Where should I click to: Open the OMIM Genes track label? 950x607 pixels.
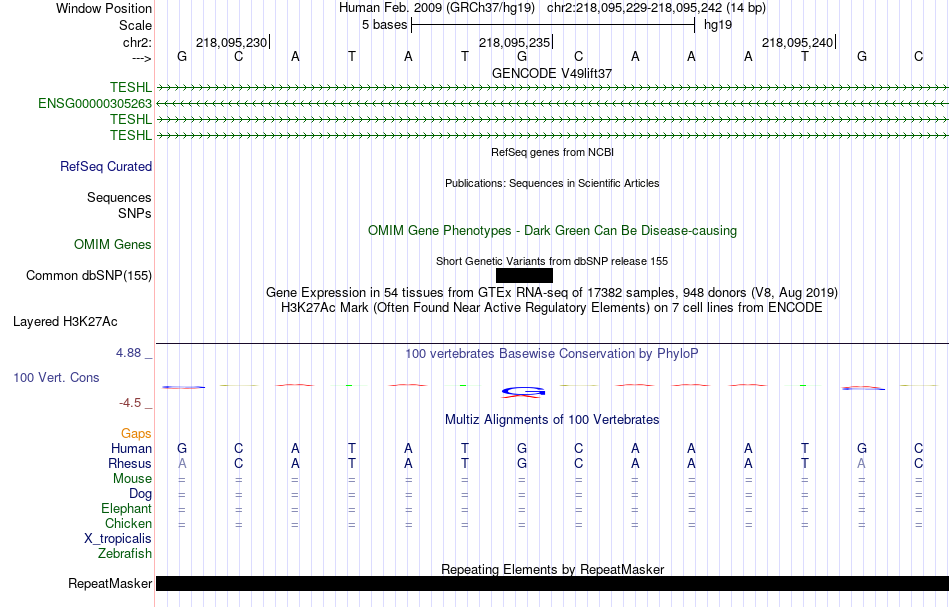(113, 244)
